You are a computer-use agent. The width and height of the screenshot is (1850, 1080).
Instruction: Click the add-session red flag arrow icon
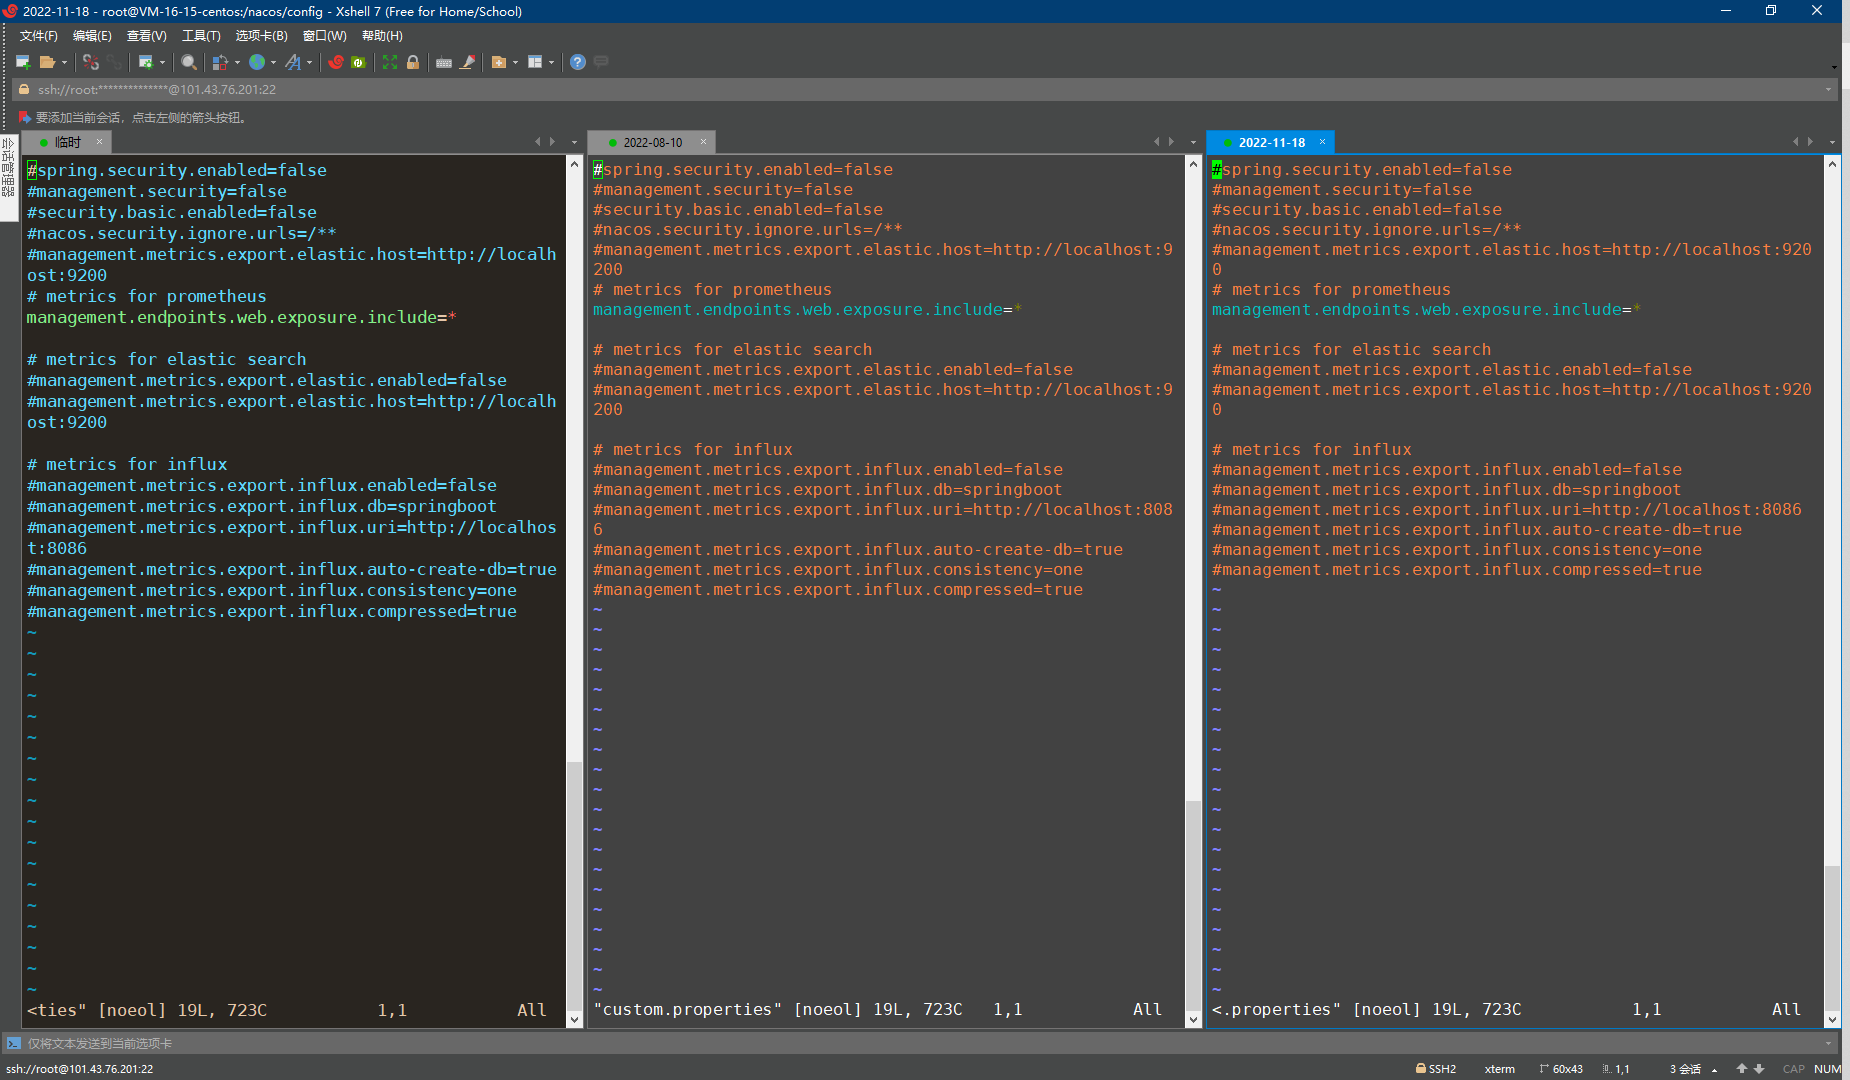pyautogui.click(x=25, y=117)
